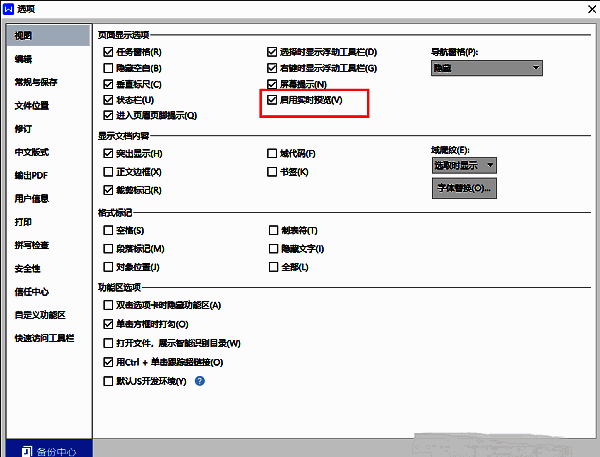Enable 打开文件,展示智能识别目录(W)

click(x=108, y=343)
